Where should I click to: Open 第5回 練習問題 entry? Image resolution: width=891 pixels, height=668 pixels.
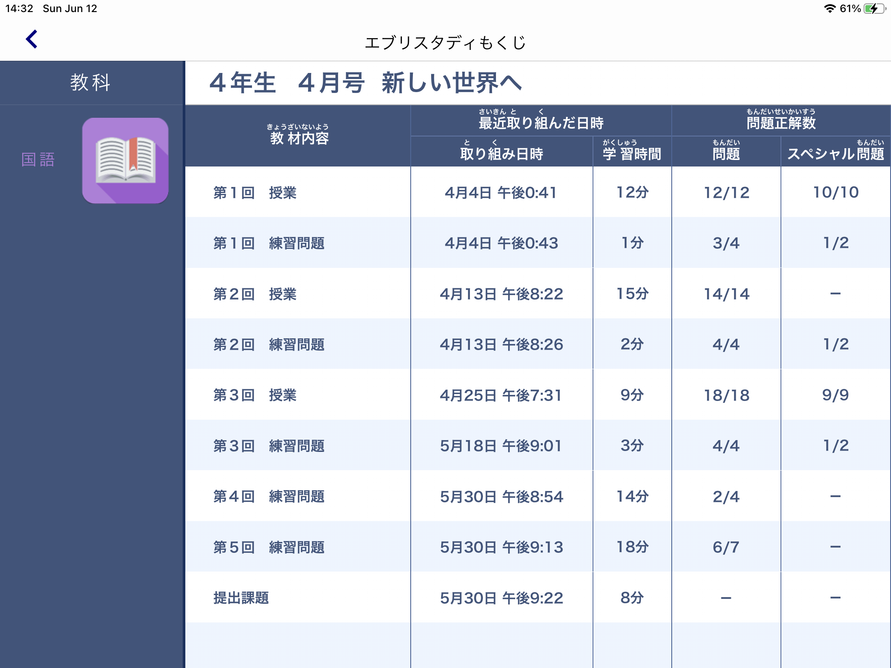click(268, 547)
